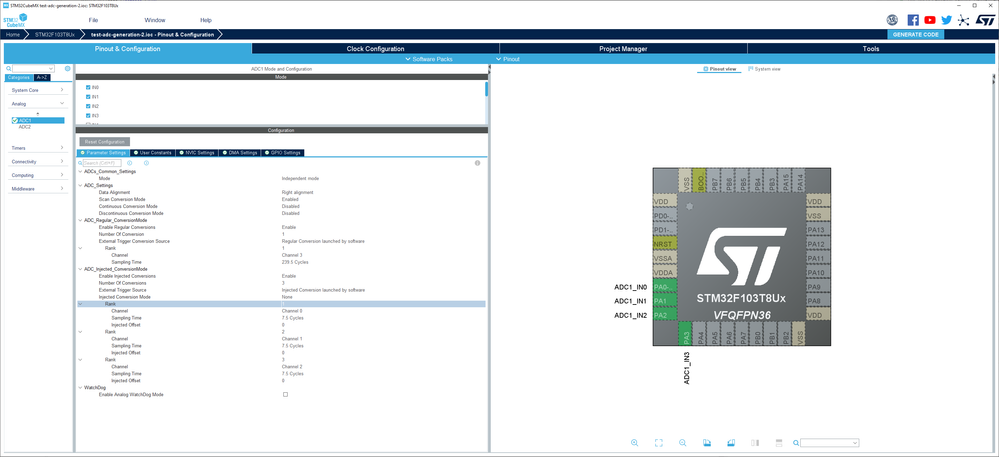Open the NVIC Settings tab

coord(197,153)
